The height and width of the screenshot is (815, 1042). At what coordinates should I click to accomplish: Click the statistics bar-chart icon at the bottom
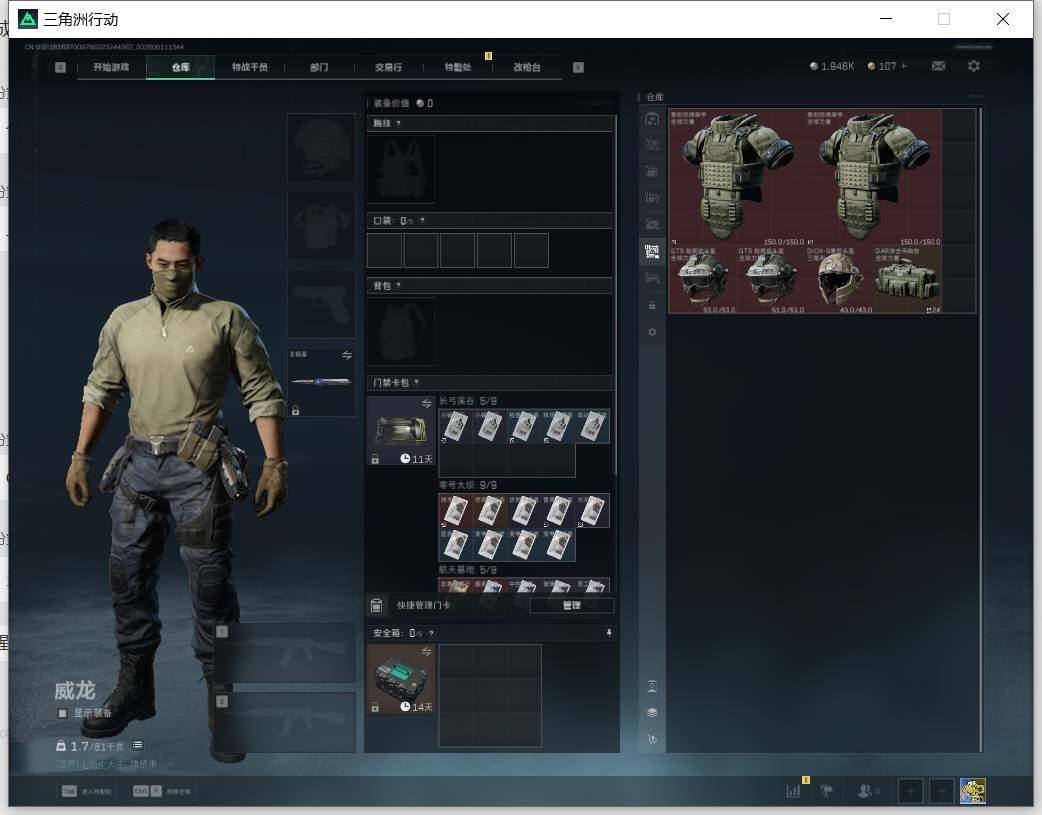click(793, 791)
